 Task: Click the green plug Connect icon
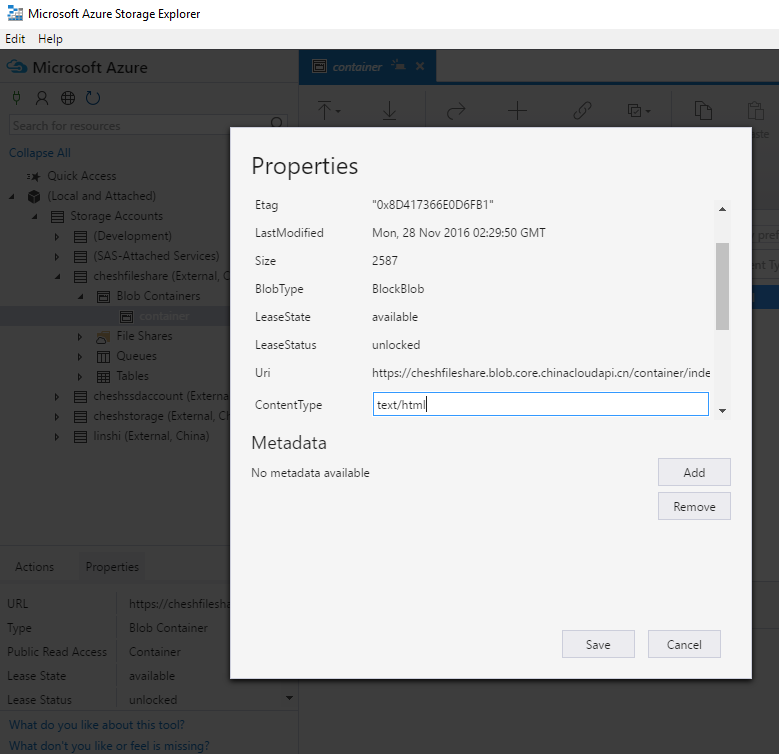pos(16,98)
